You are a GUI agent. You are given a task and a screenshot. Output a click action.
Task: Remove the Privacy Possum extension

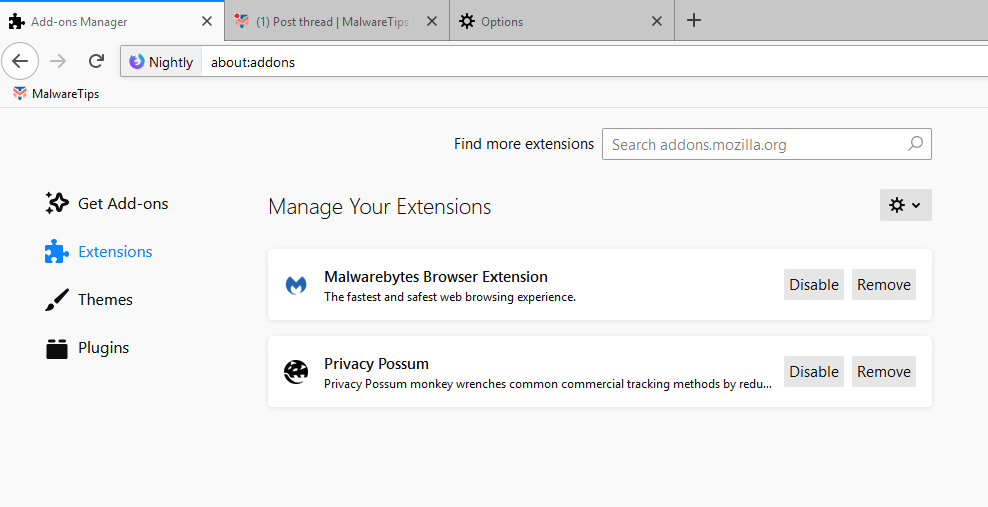(883, 372)
